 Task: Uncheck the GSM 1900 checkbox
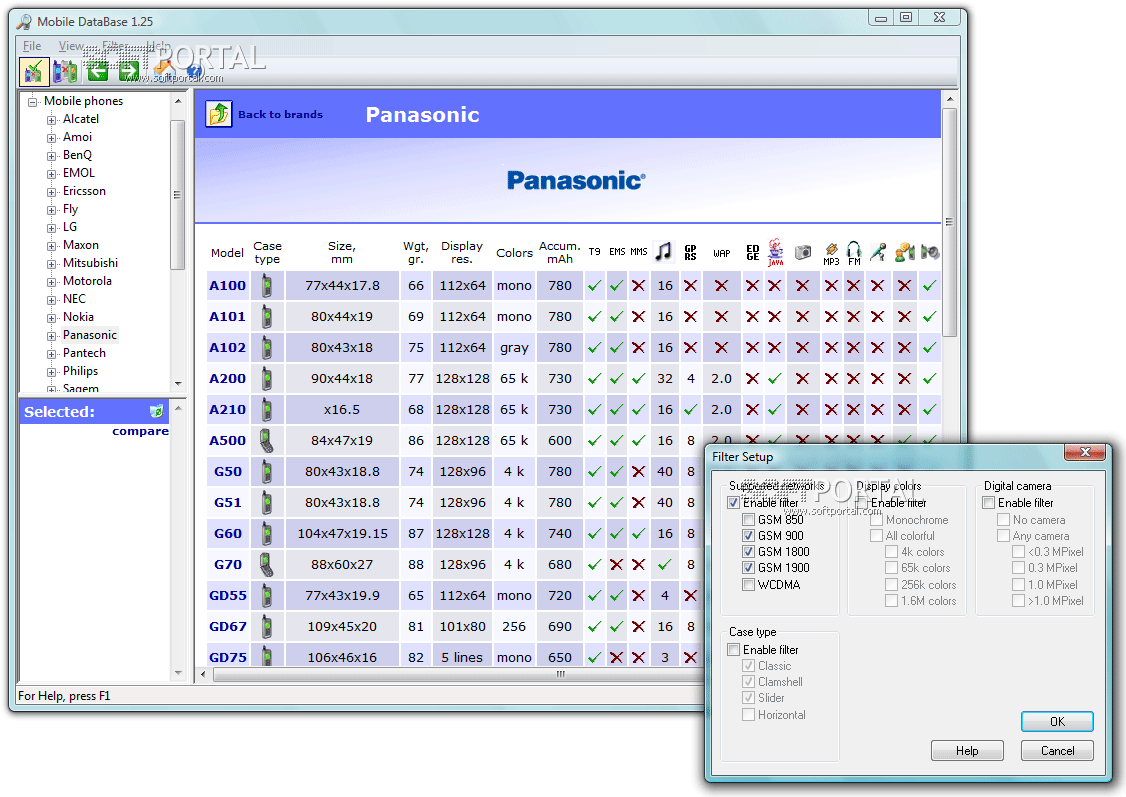[x=748, y=567]
